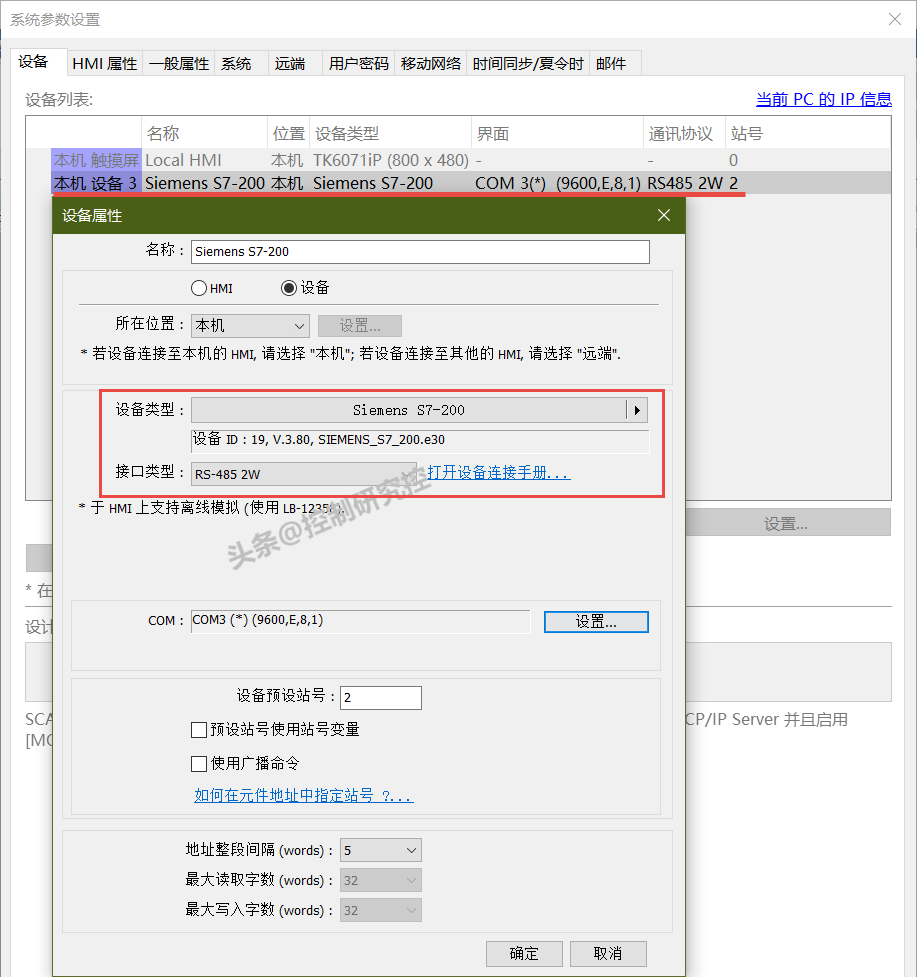Enable 预设站号使用站号变量 checkbox
Screen dimensions: 917x977
[x=199, y=730]
